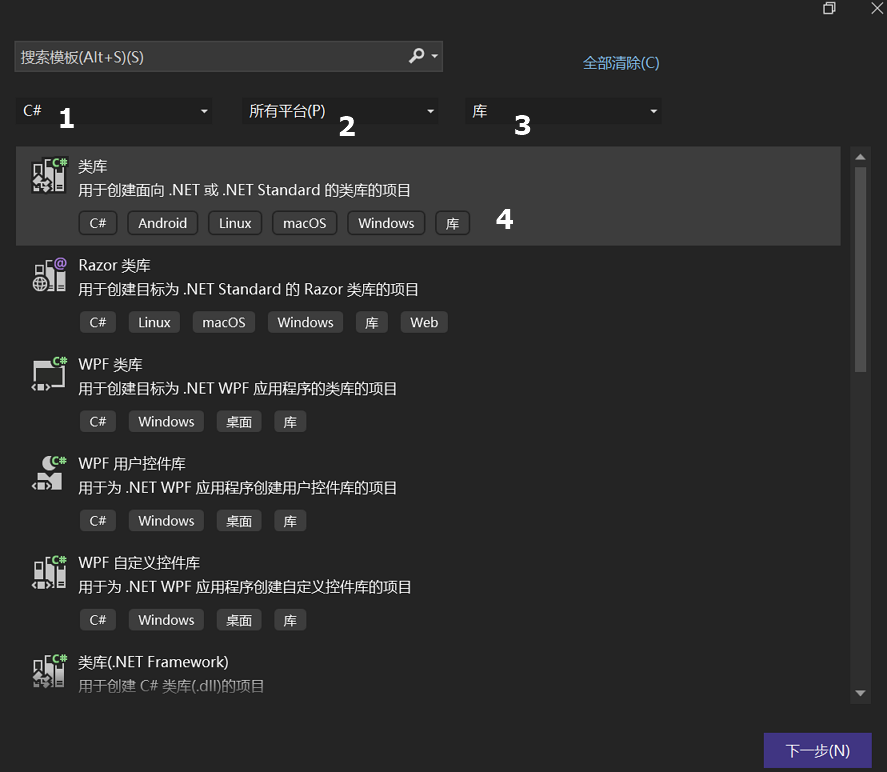
Task: Click the scrollbar down arrow
Action: [860, 693]
